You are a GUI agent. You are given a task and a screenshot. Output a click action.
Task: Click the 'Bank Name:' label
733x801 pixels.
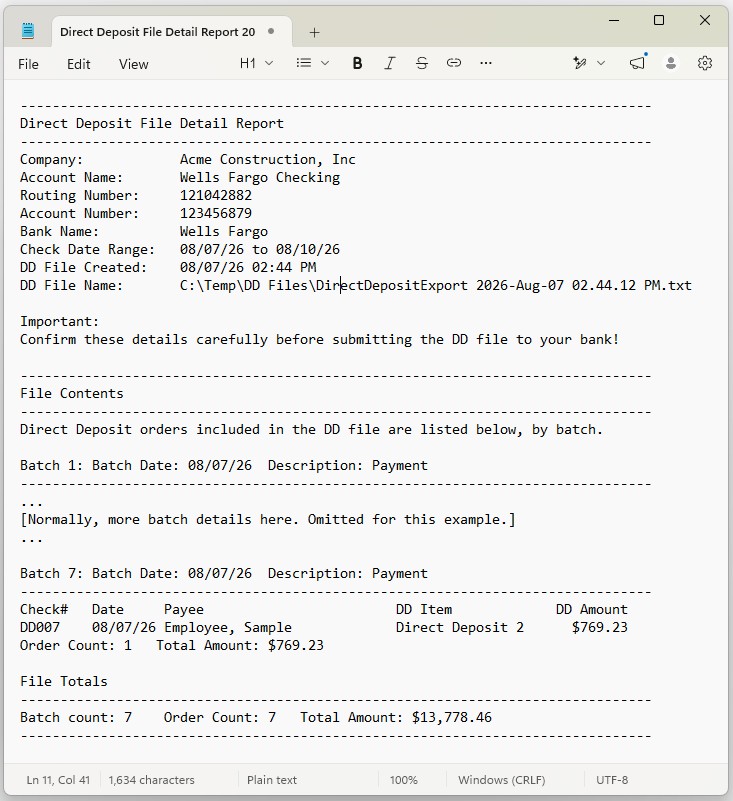[59, 231]
